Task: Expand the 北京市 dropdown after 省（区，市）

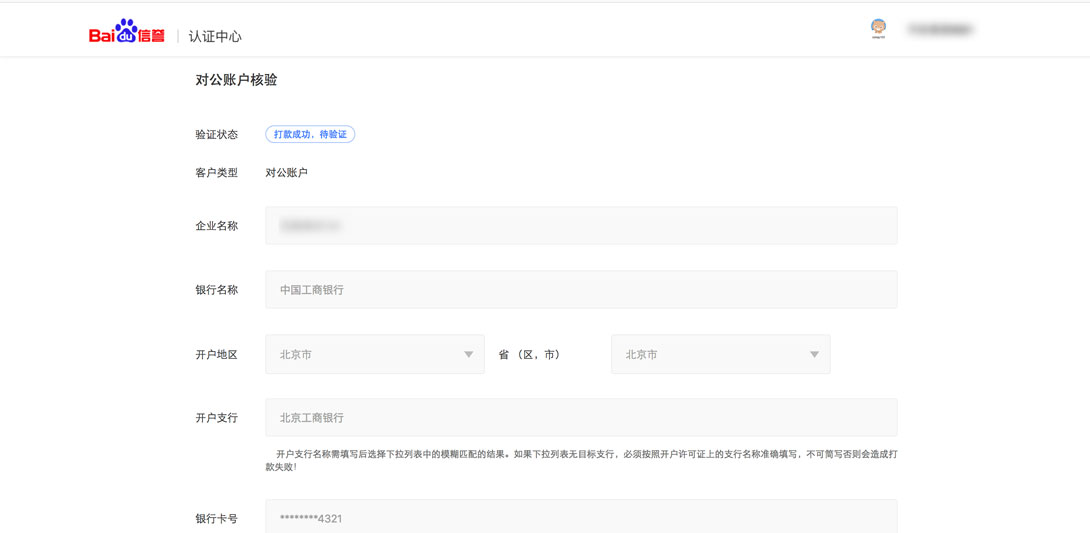Action: [x=720, y=354]
